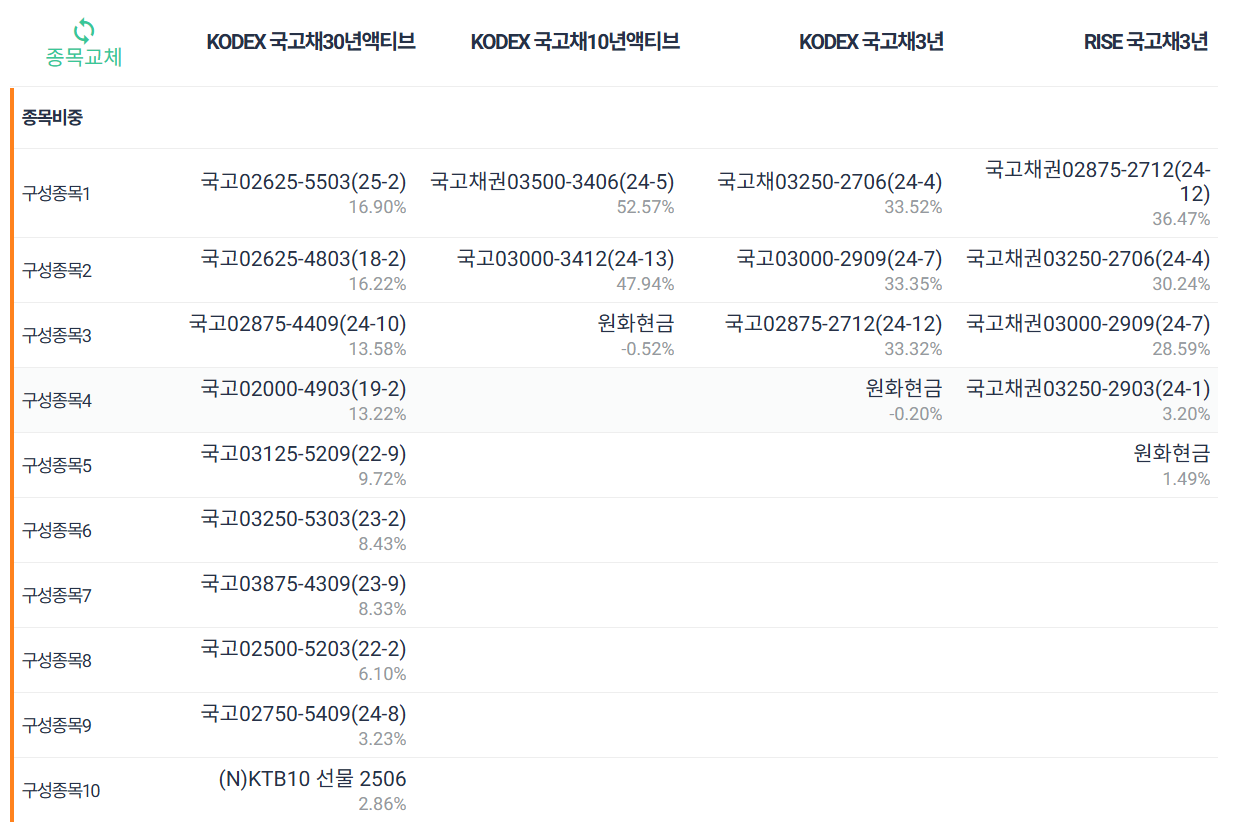Select the 원화현금 entry under KODEX 국고채10년액티브
Screen dimensions: 1236x822
[637, 325]
